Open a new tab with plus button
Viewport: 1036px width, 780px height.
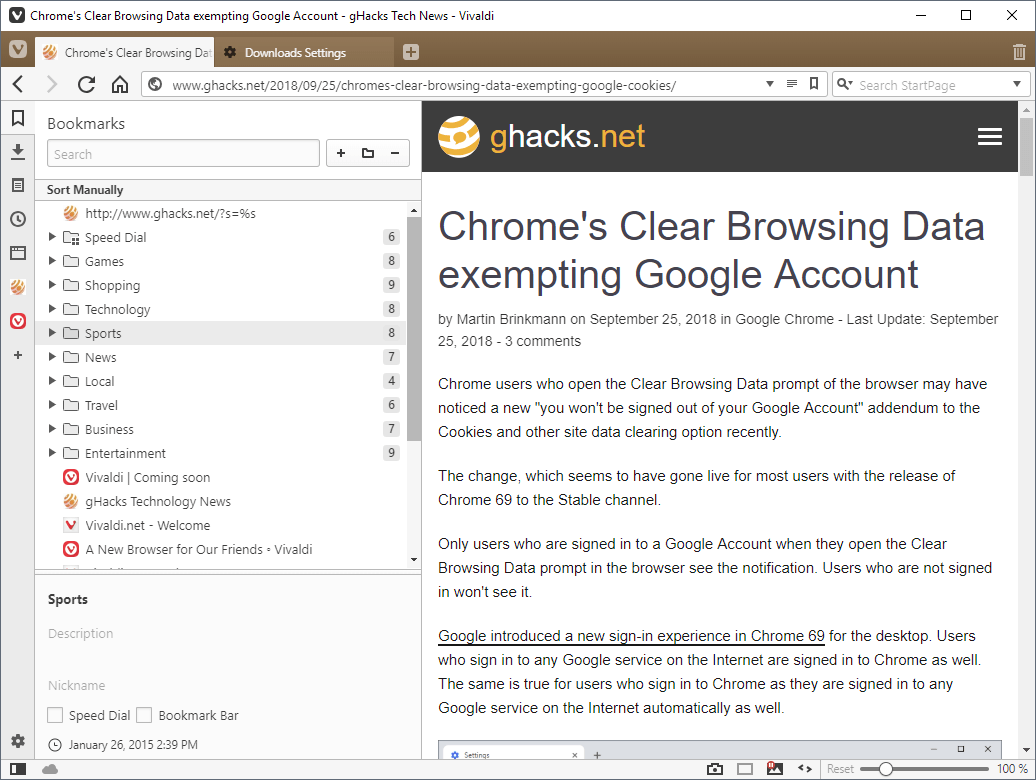pos(411,52)
